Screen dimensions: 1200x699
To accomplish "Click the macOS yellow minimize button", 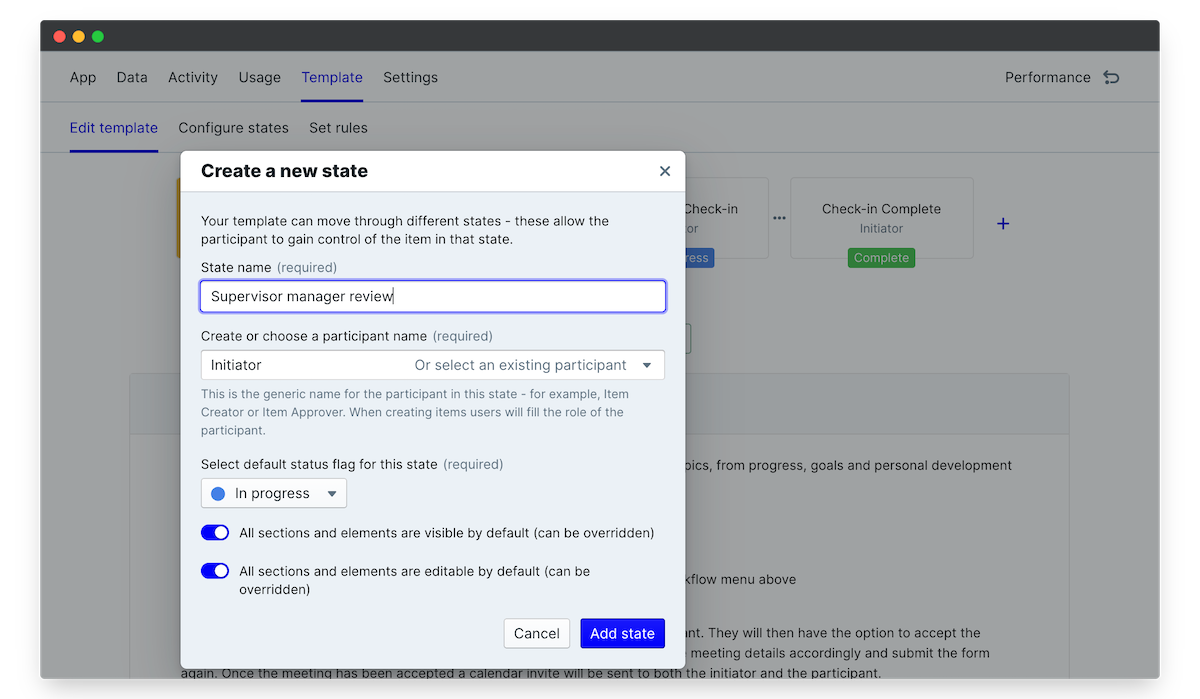I will click(x=78, y=36).
